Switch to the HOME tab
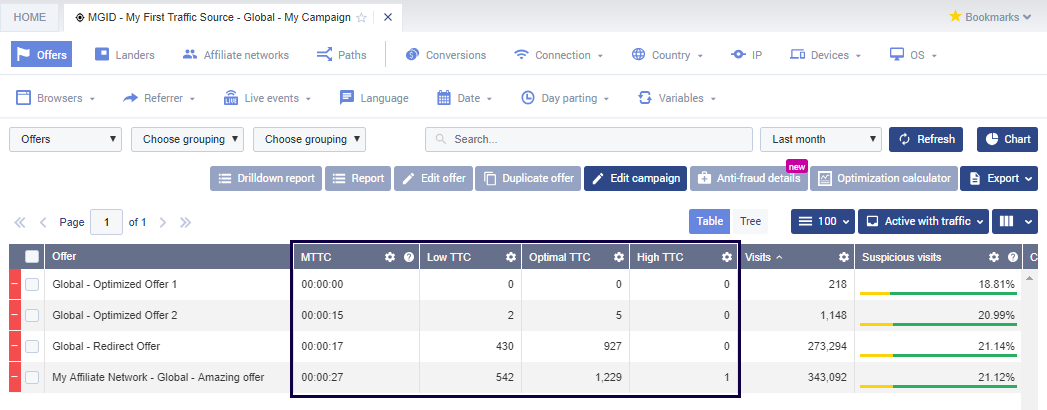The height and width of the screenshot is (410, 1047). (30, 18)
